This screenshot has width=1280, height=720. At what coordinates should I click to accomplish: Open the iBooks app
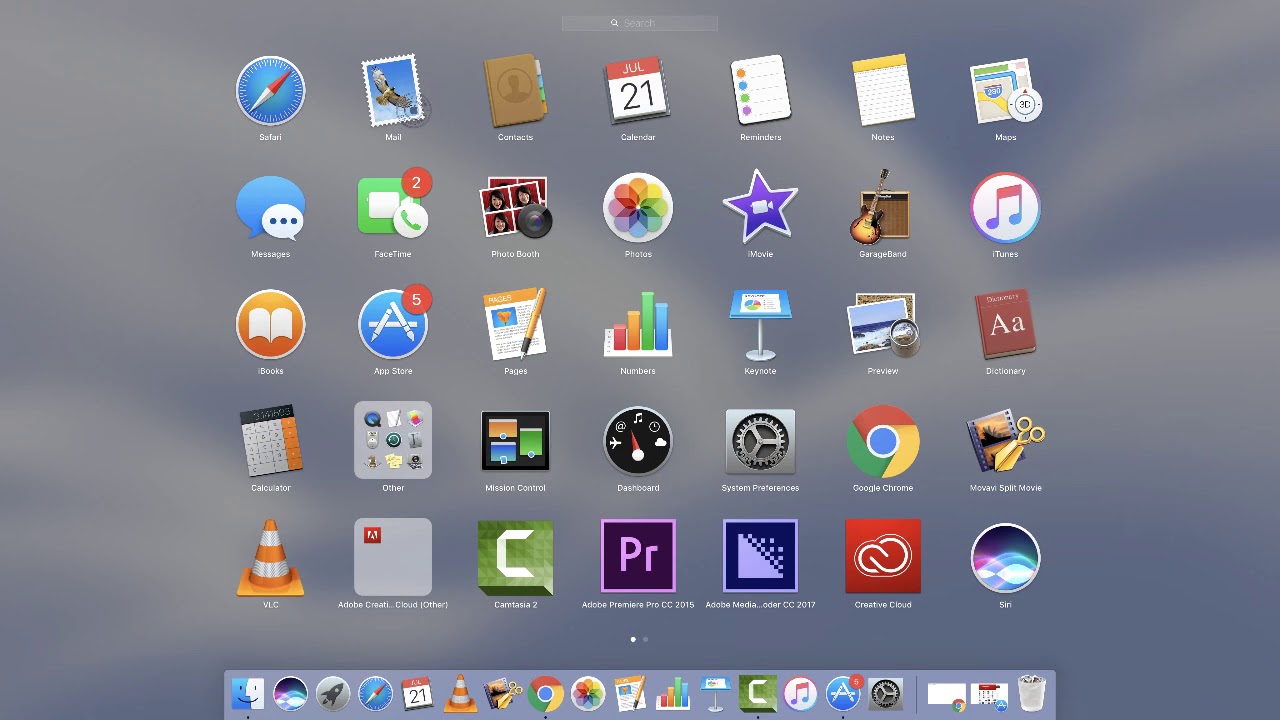pos(270,325)
